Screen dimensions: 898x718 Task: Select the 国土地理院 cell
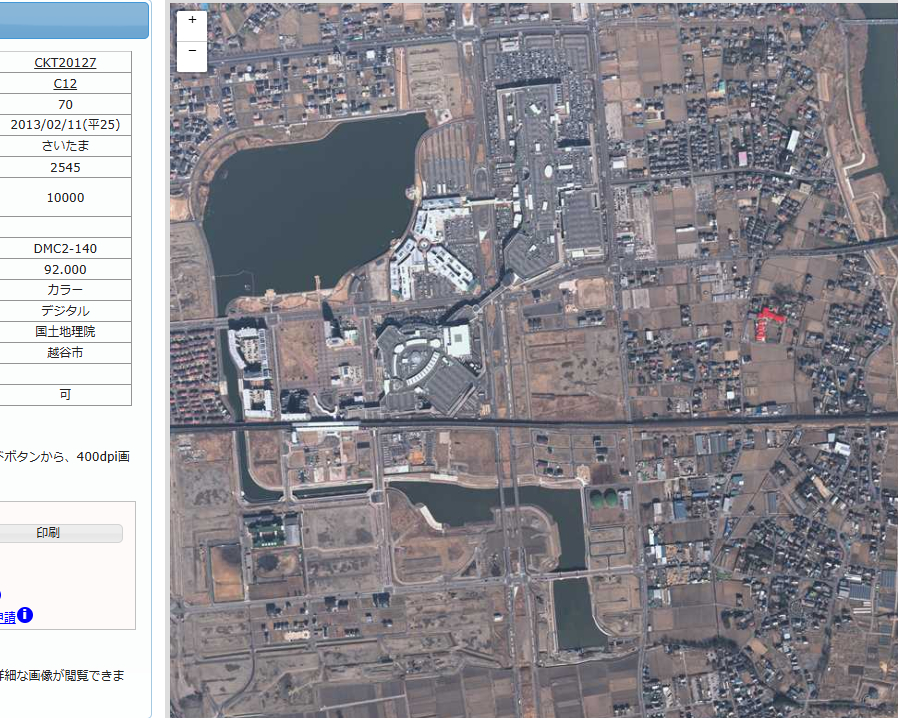point(65,332)
